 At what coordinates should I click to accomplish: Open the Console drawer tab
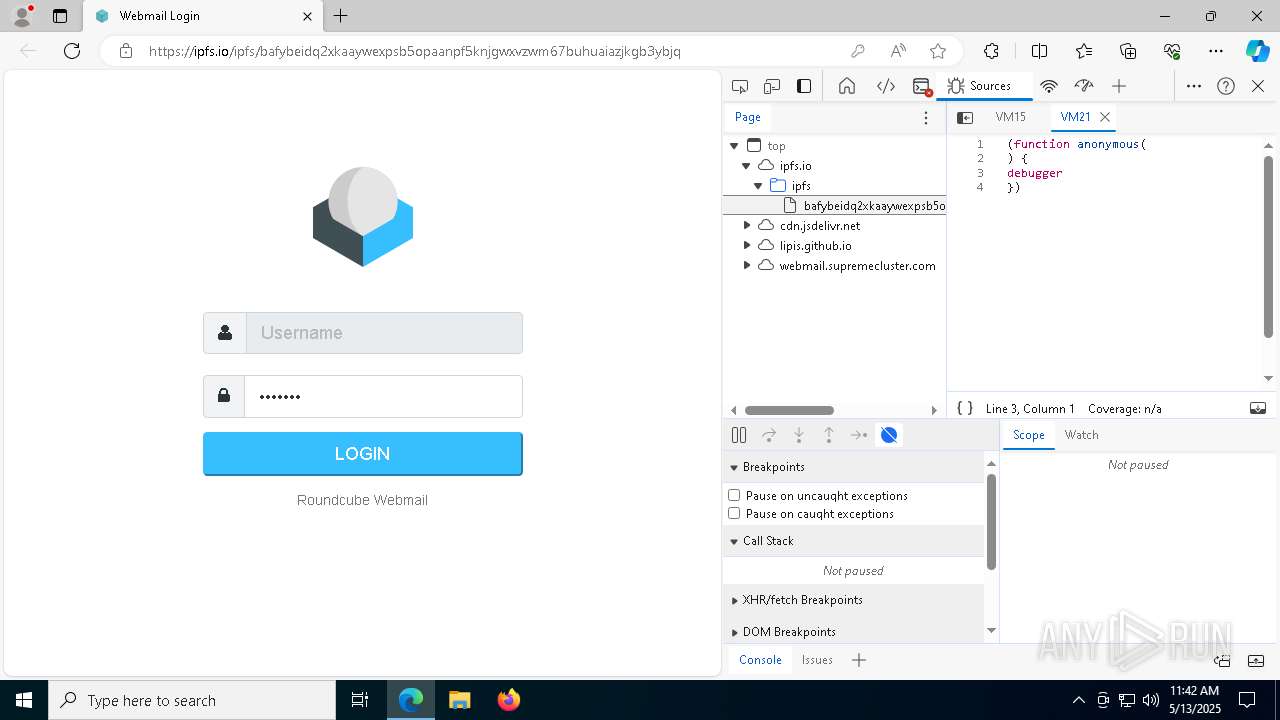pyautogui.click(x=760, y=660)
